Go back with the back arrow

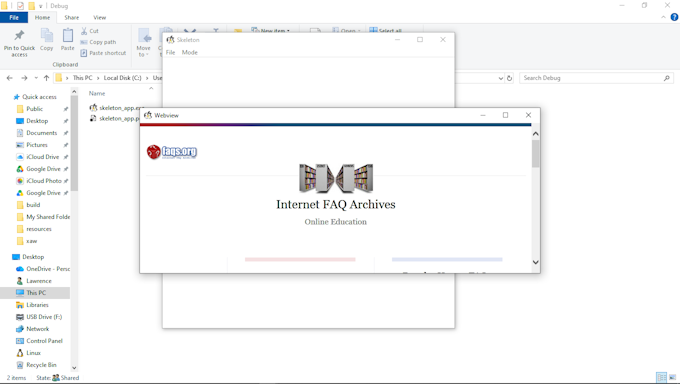pos(10,78)
